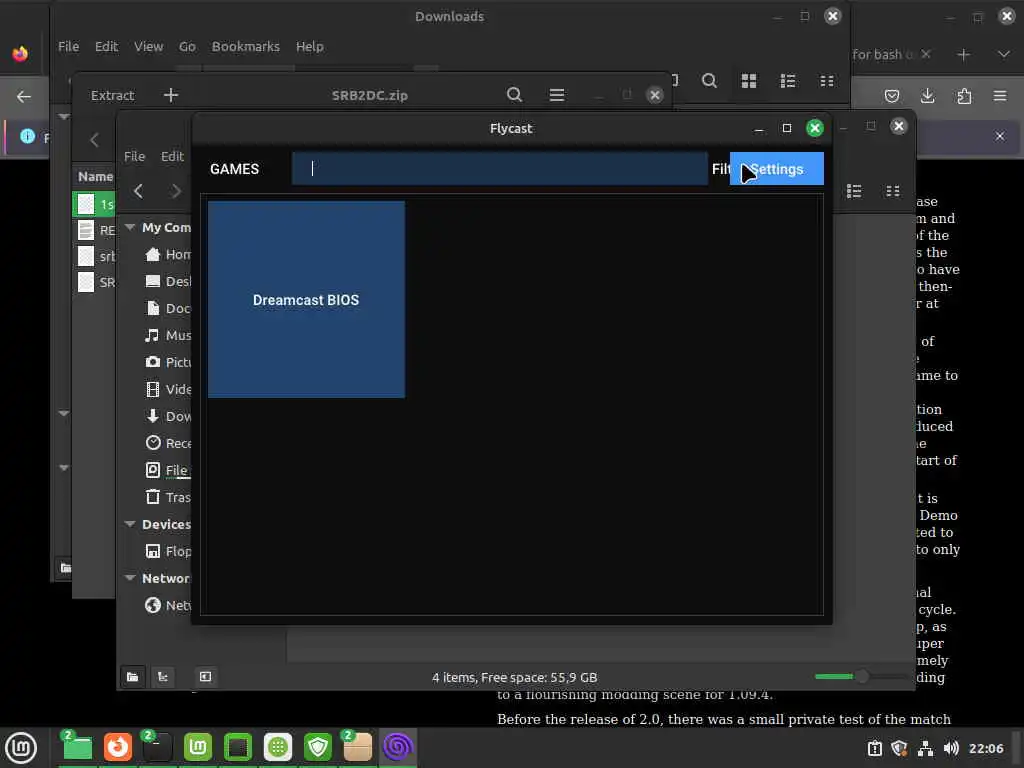This screenshot has height=768, width=1024.
Task: Open new tab in Firefox
Action: click(x=963, y=54)
